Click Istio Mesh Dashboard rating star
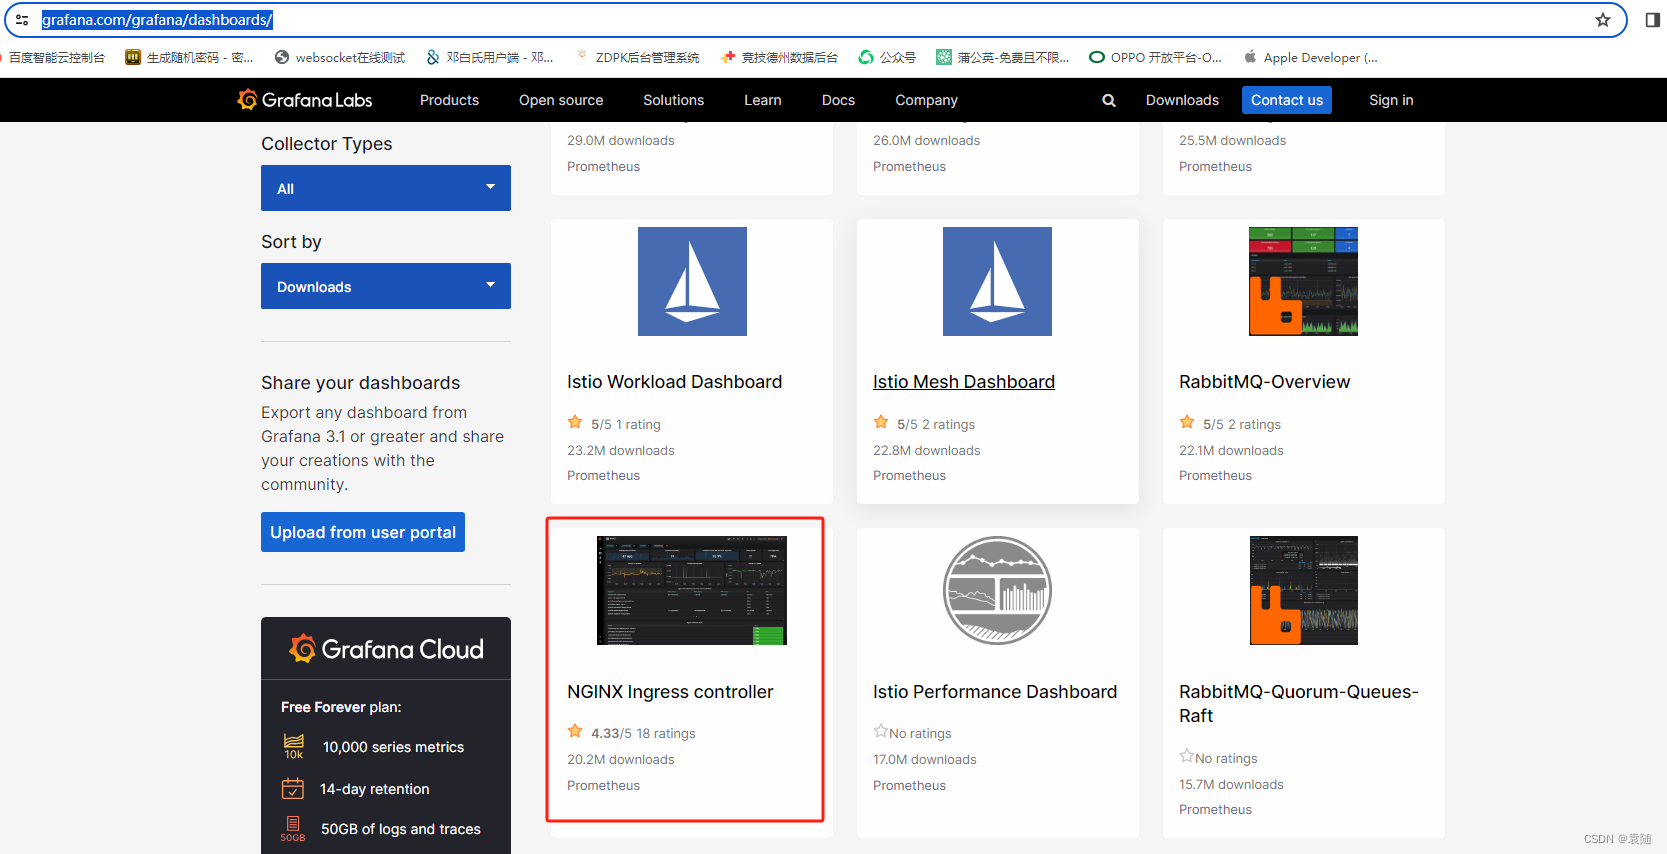Image resolution: width=1667 pixels, height=854 pixels. pyautogui.click(x=881, y=422)
